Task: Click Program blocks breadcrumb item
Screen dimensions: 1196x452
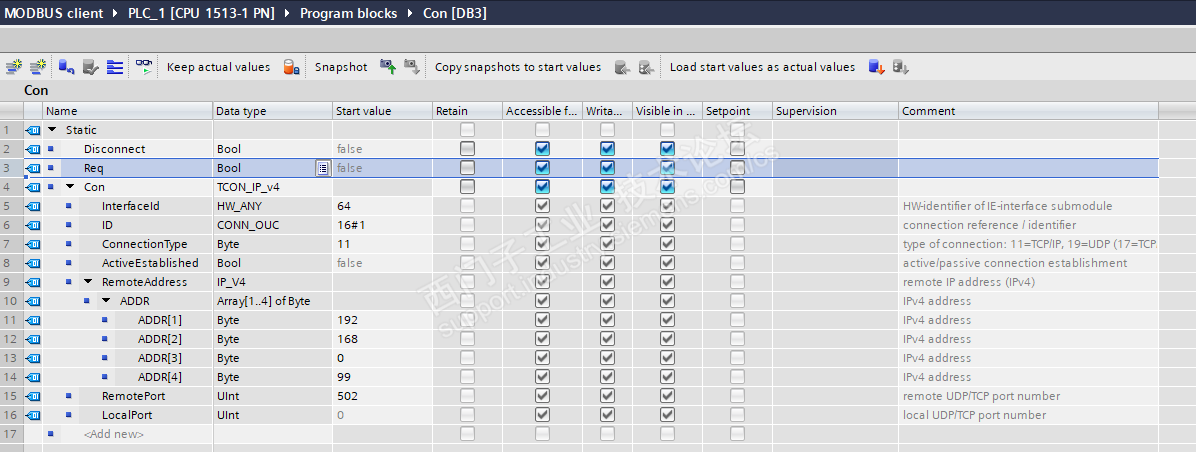Action: tap(349, 14)
